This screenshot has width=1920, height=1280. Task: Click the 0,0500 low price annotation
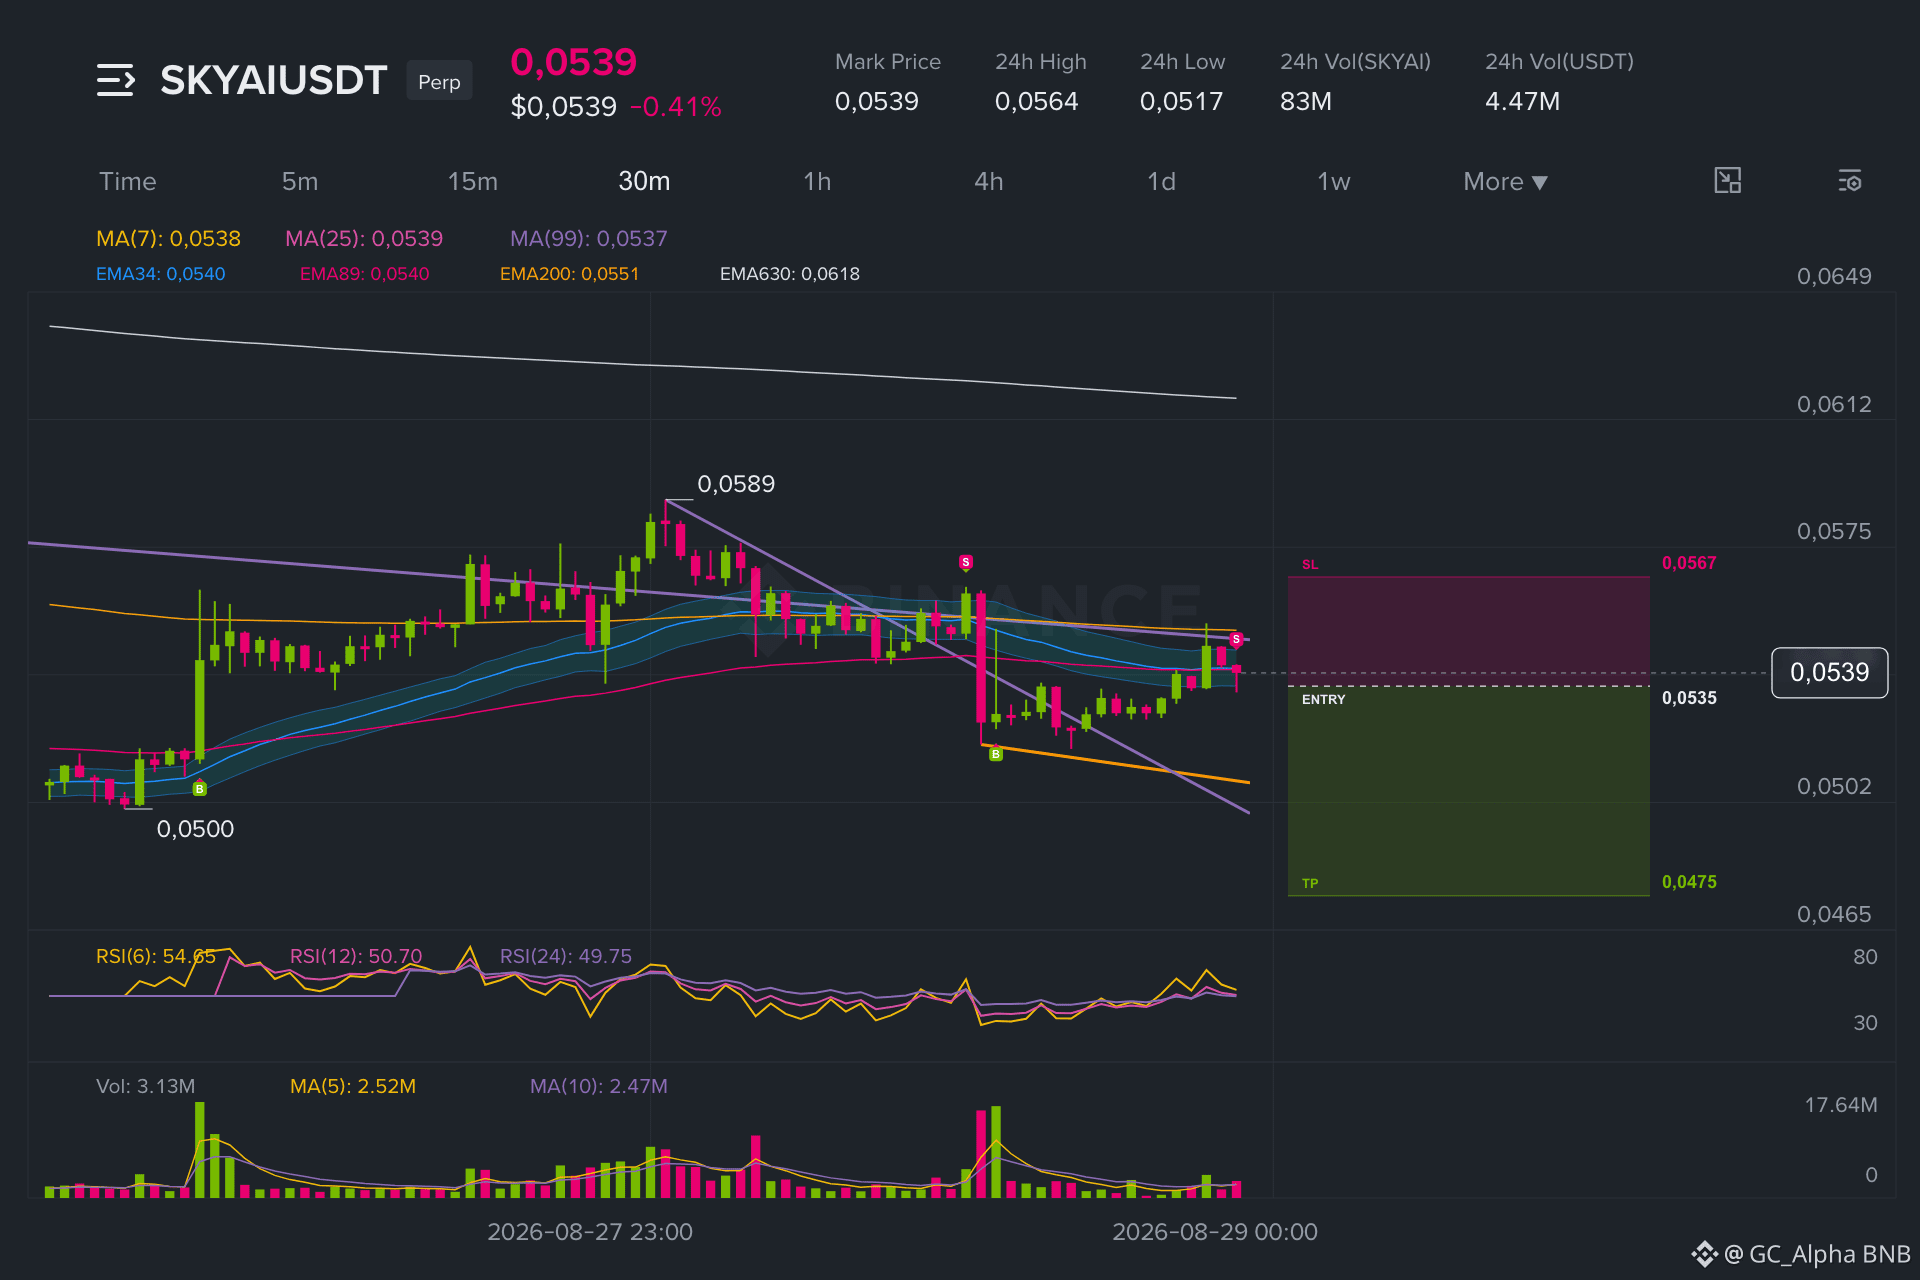tap(195, 829)
